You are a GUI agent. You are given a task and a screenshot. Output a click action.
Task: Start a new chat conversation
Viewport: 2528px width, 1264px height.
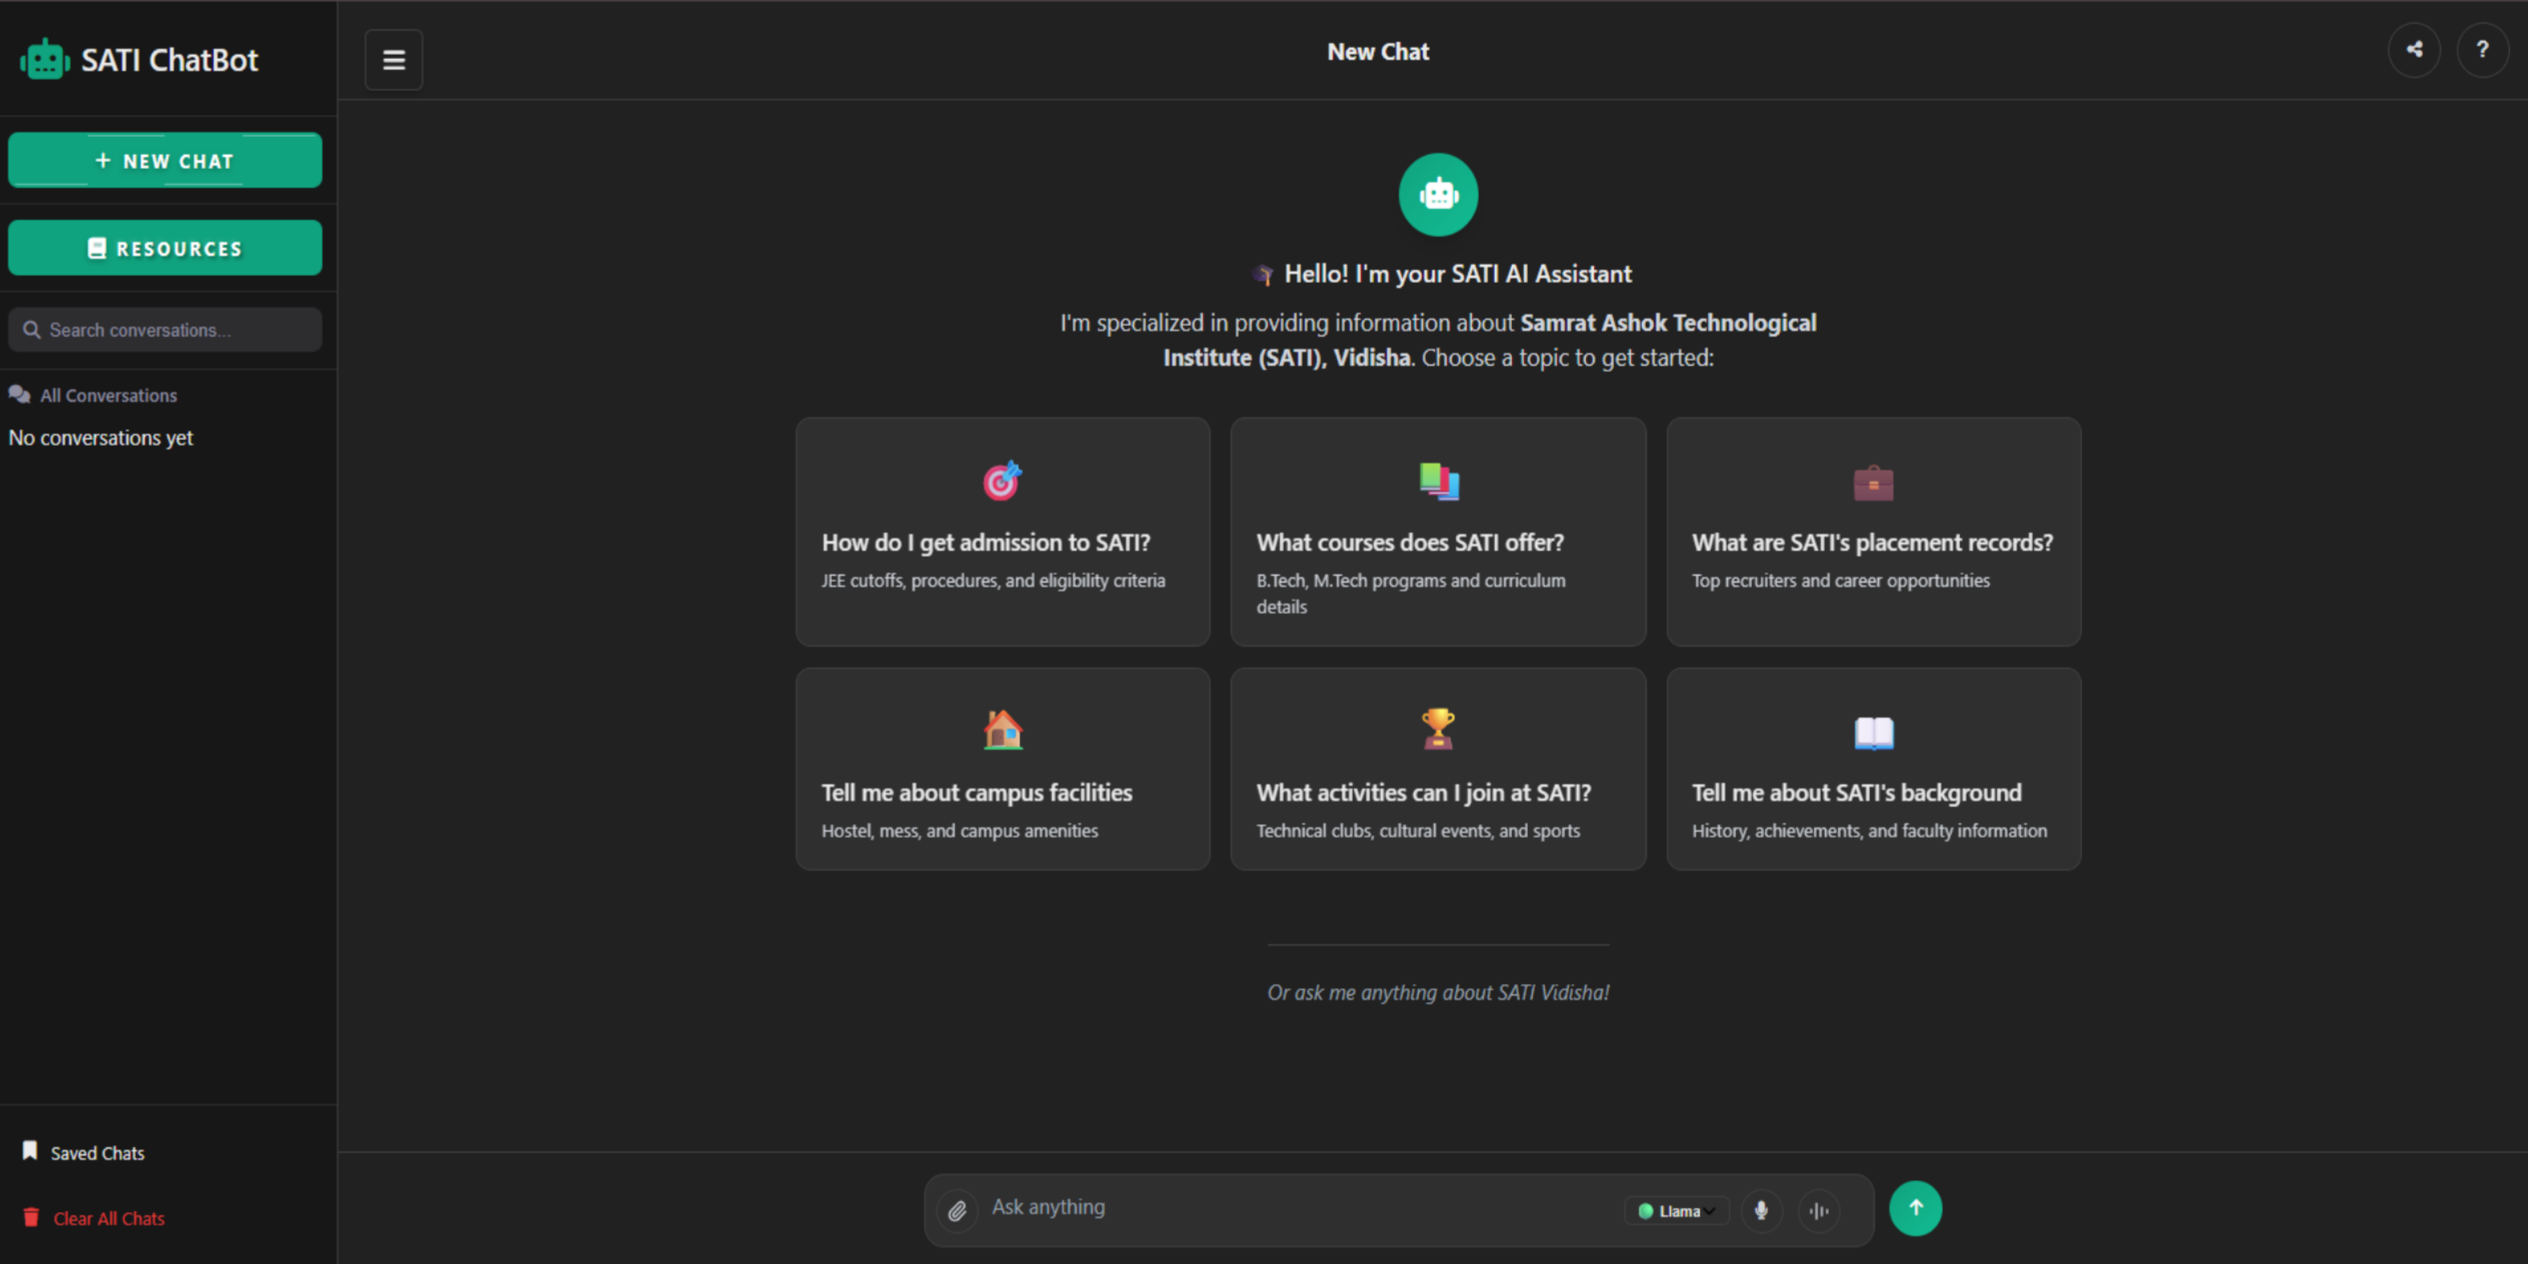[164, 160]
